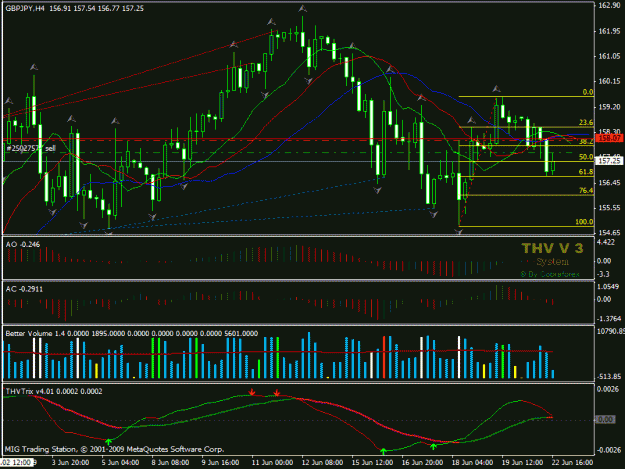Click the 8 Jun 08:00 time label
The width and height of the screenshot is (625, 469).
[x=170, y=462]
